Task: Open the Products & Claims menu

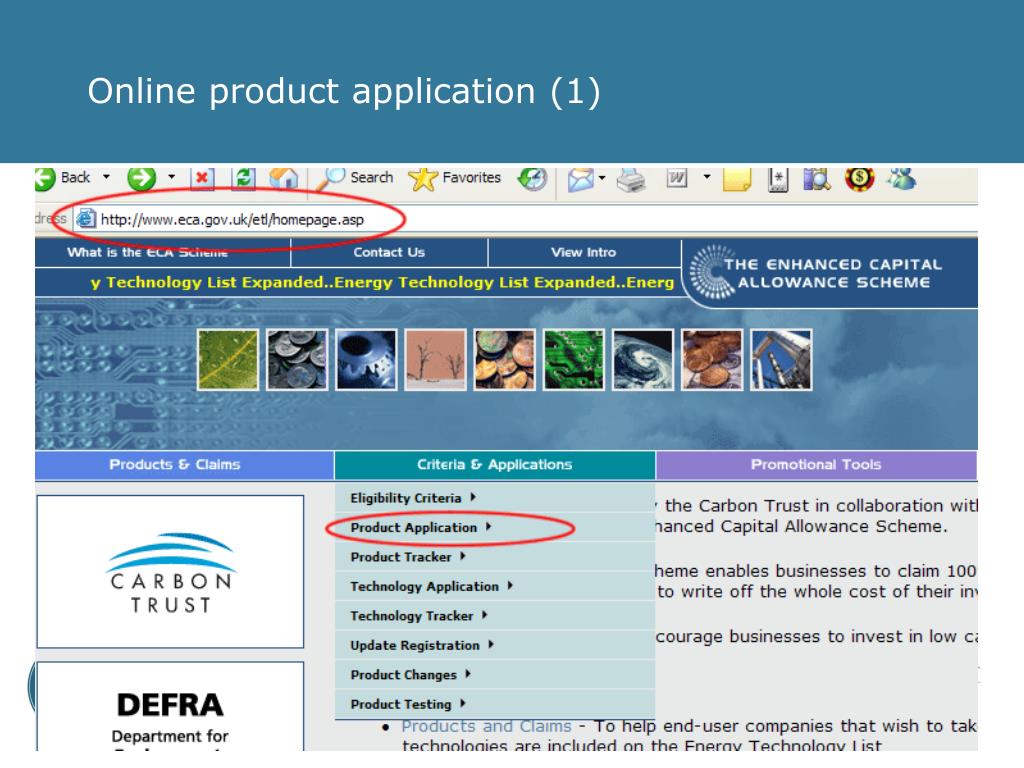Action: click(185, 464)
